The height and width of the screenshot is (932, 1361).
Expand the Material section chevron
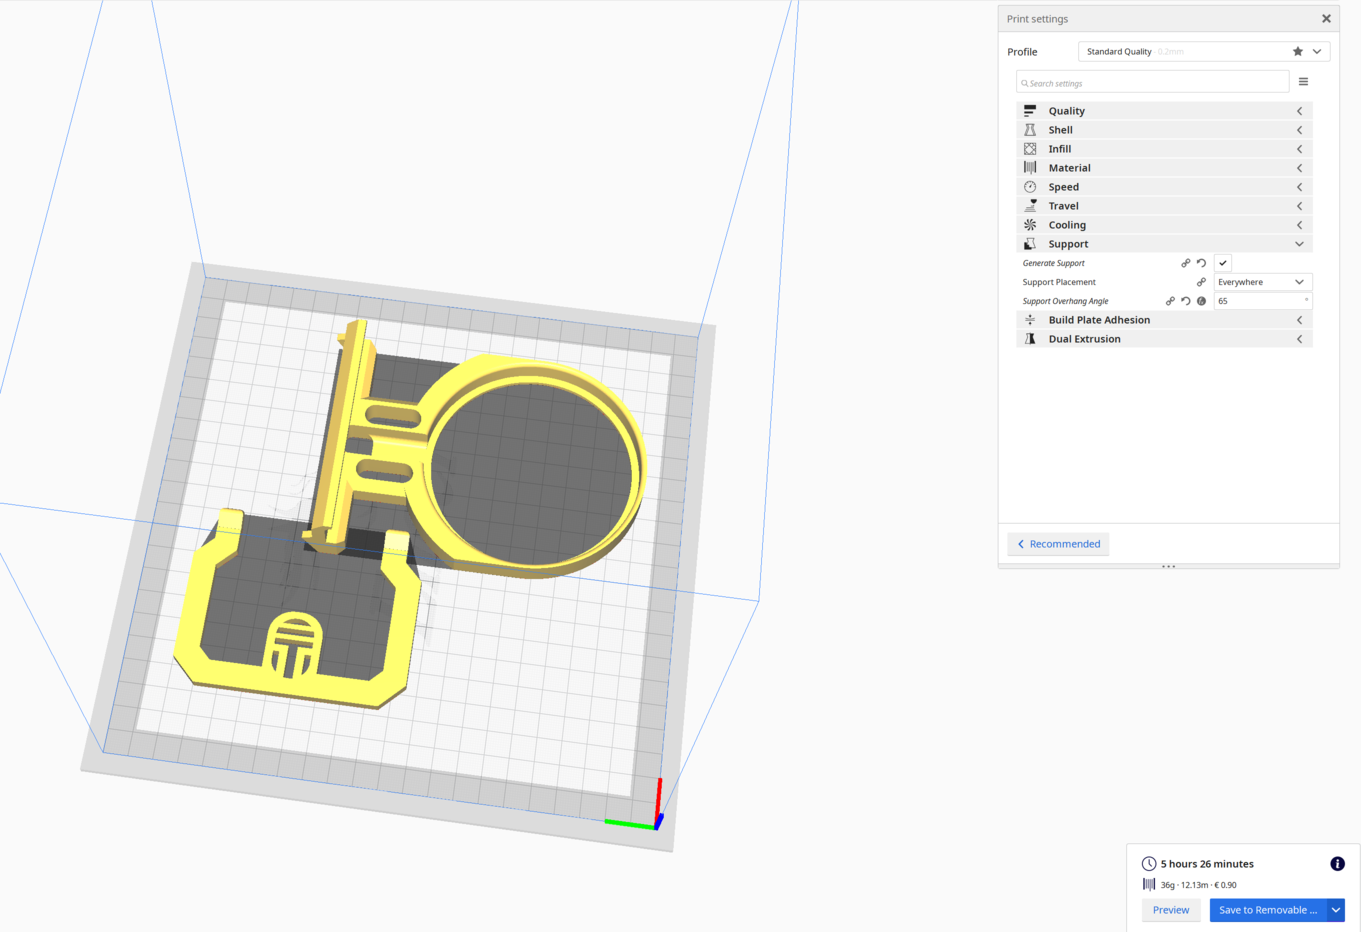(1300, 168)
